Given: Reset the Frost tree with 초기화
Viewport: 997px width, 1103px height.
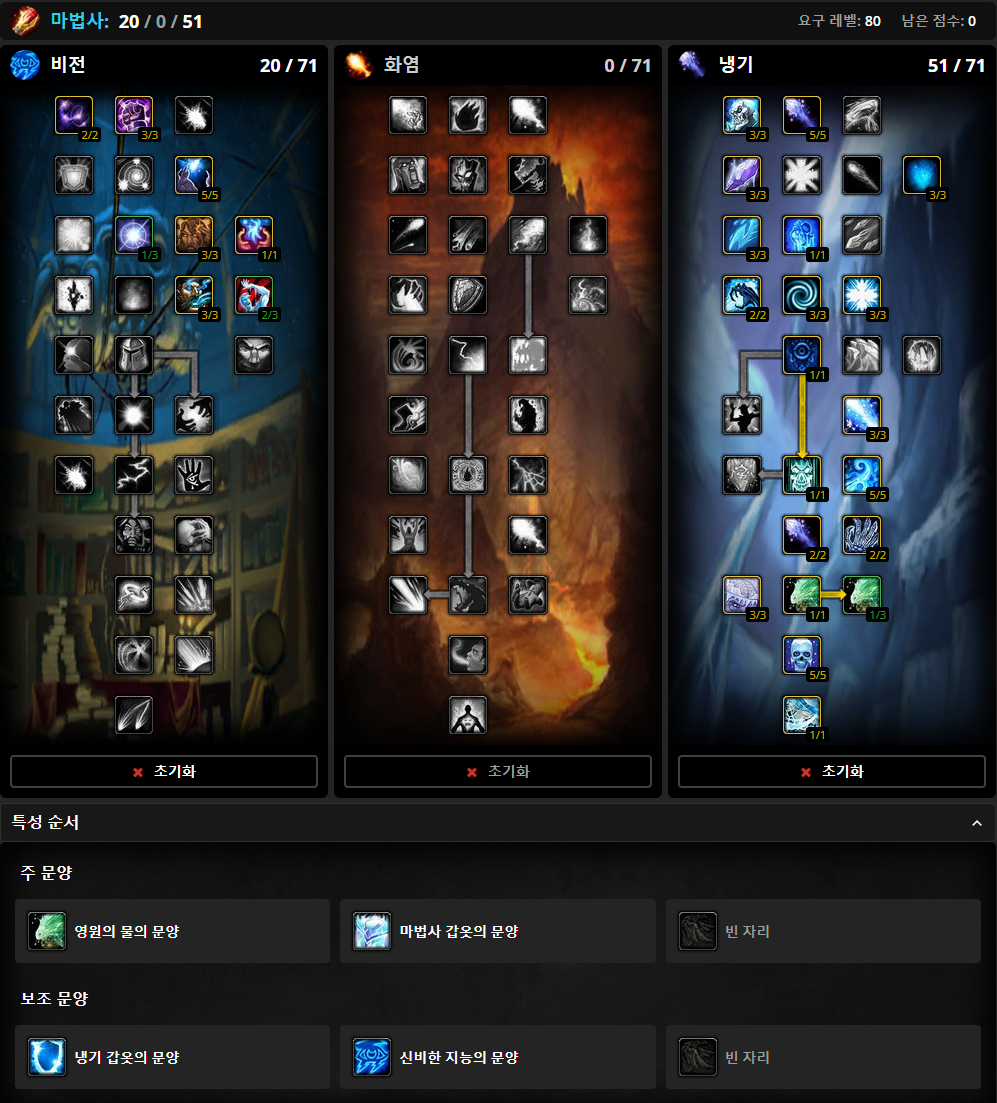Looking at the screenshot, I should point(832,772).
